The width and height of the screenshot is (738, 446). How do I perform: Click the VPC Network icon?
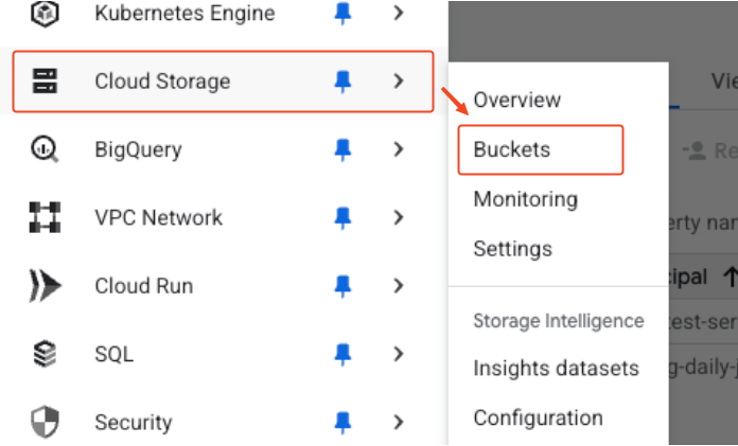click(45, 217)
